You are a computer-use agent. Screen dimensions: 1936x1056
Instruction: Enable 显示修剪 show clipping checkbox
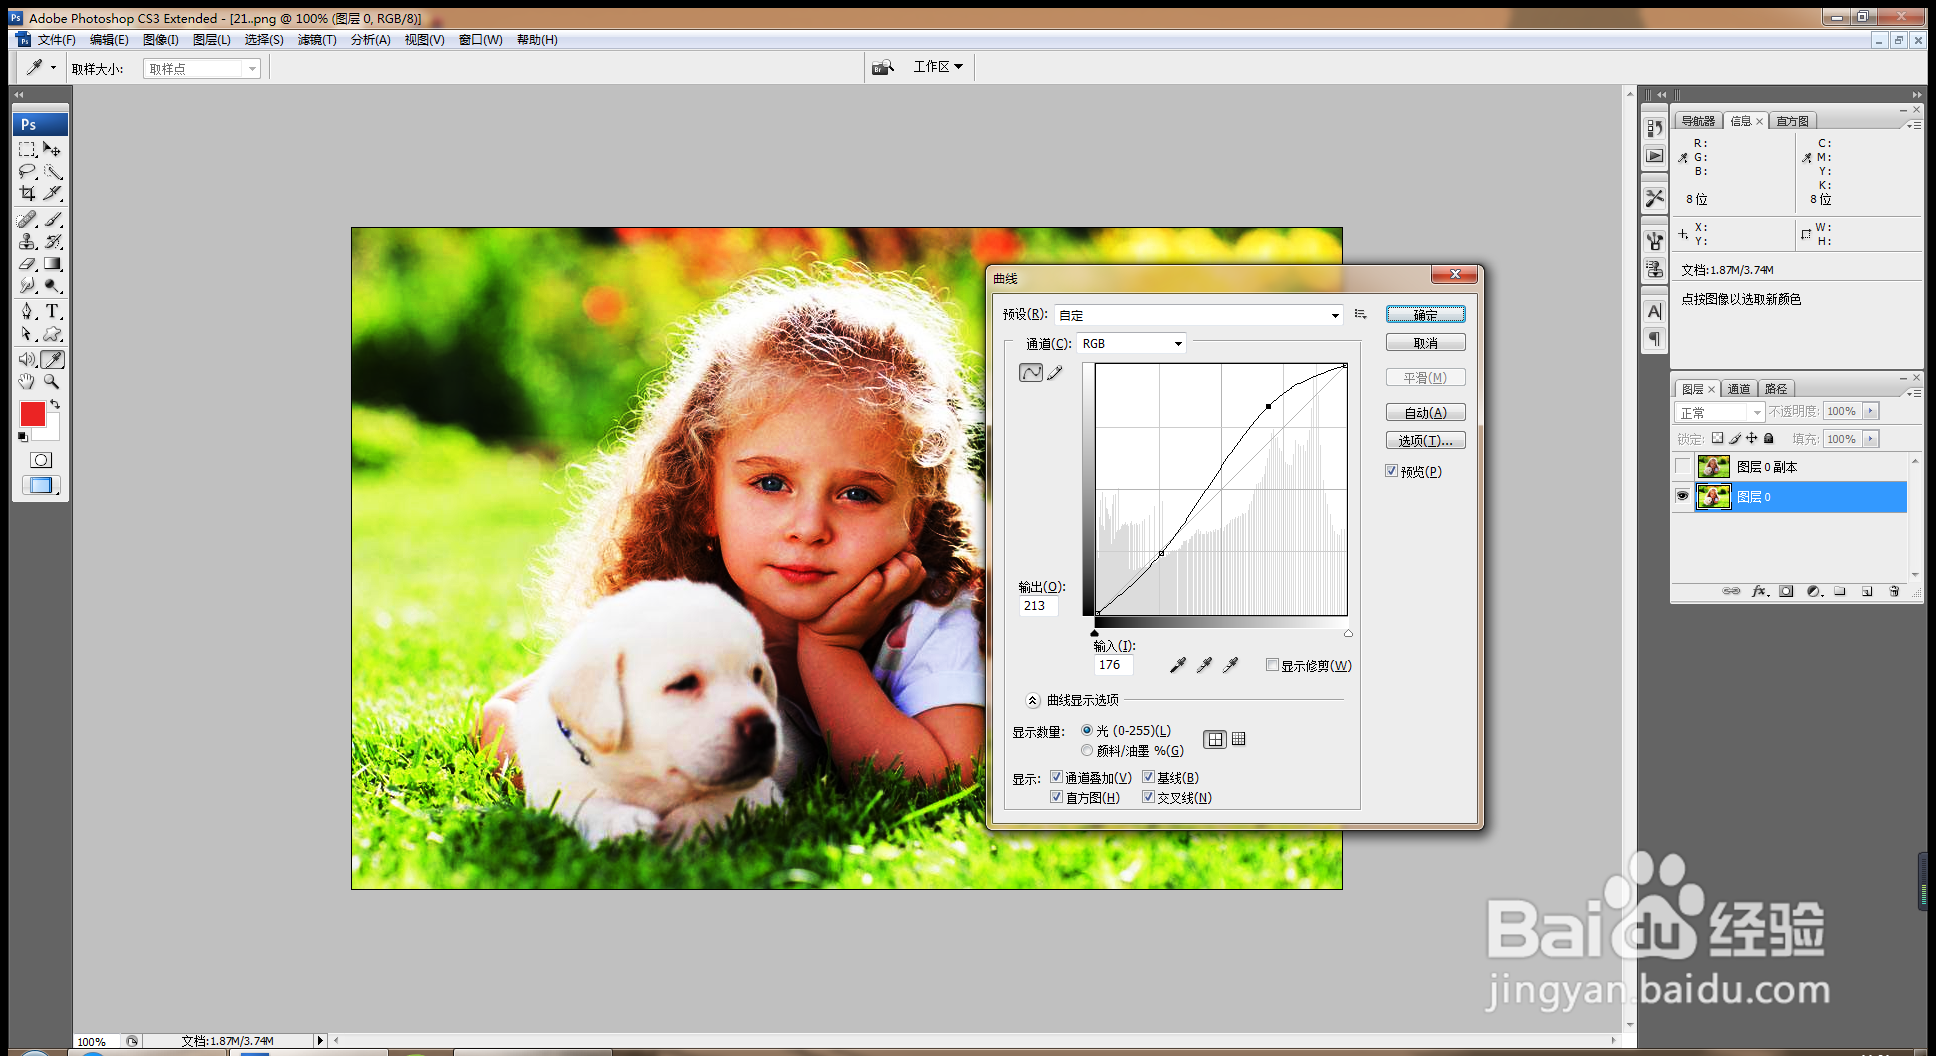click(1272, 665)
